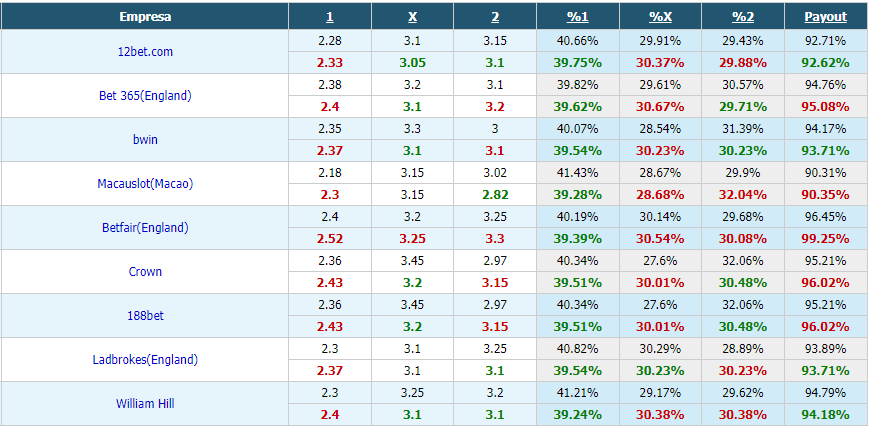
Task: Select Macauslot's 2.82 away odds cell
Action: click(x=495, y=195)
